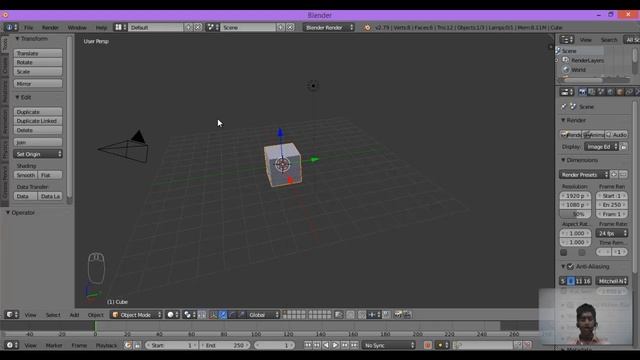Delete the current scene
Viewport: 640px width, 360px height.
pyautogui.click(x=290, y=27)
